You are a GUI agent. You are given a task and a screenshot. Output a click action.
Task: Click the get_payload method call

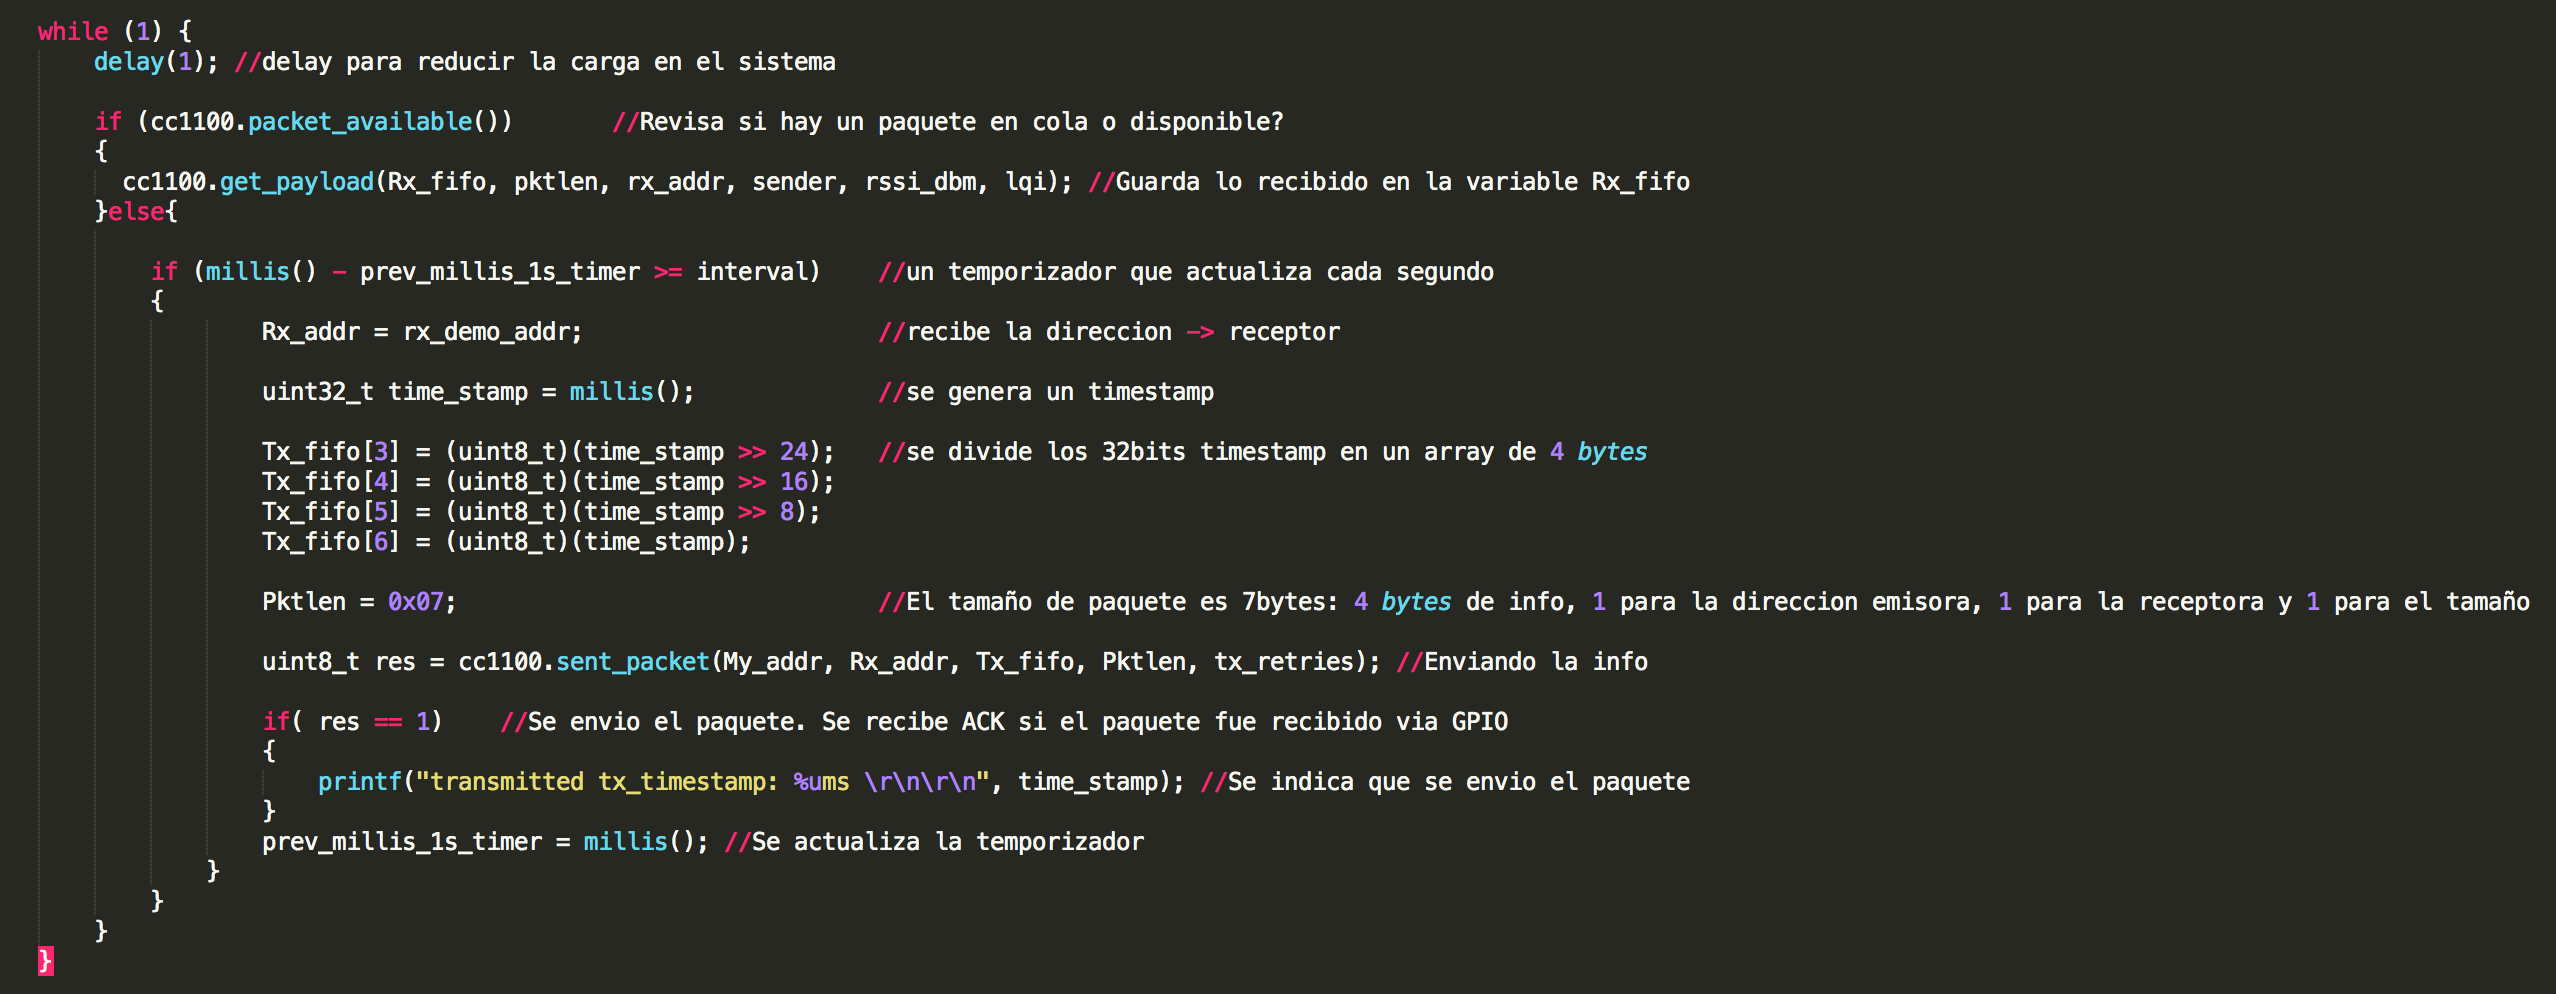[296, 182]
